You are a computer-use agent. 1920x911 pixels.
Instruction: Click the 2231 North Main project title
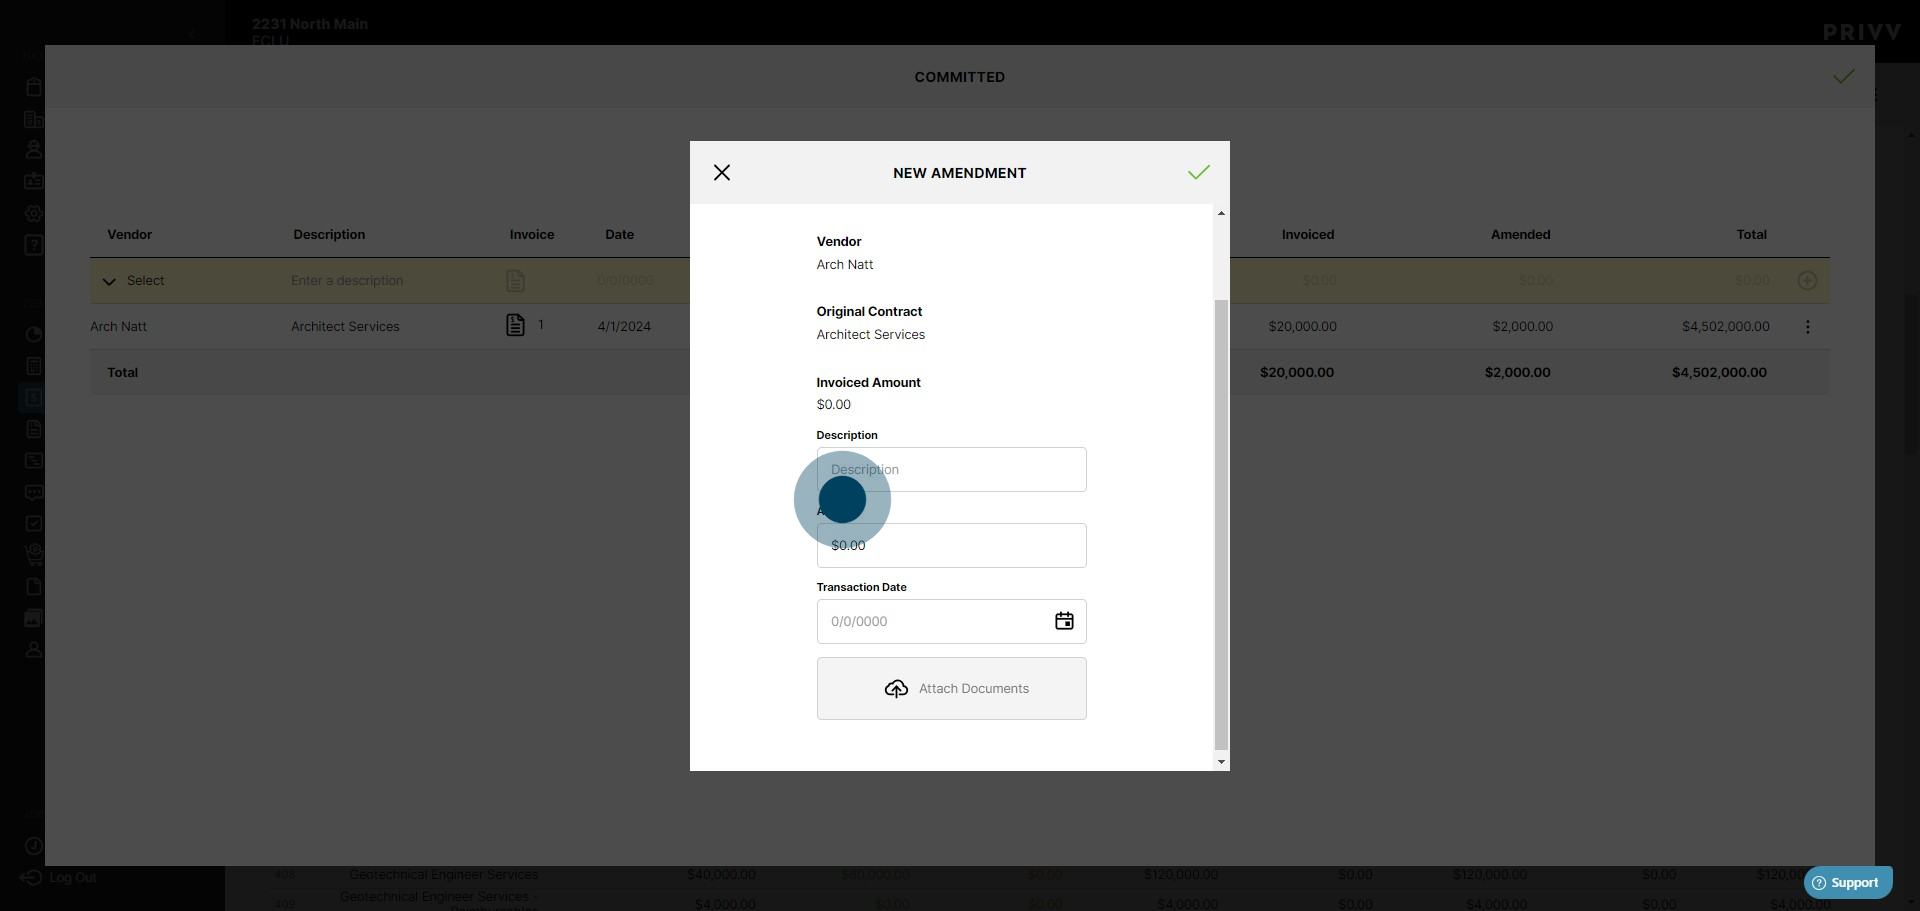pyautogui.click(x=310, y=24)
